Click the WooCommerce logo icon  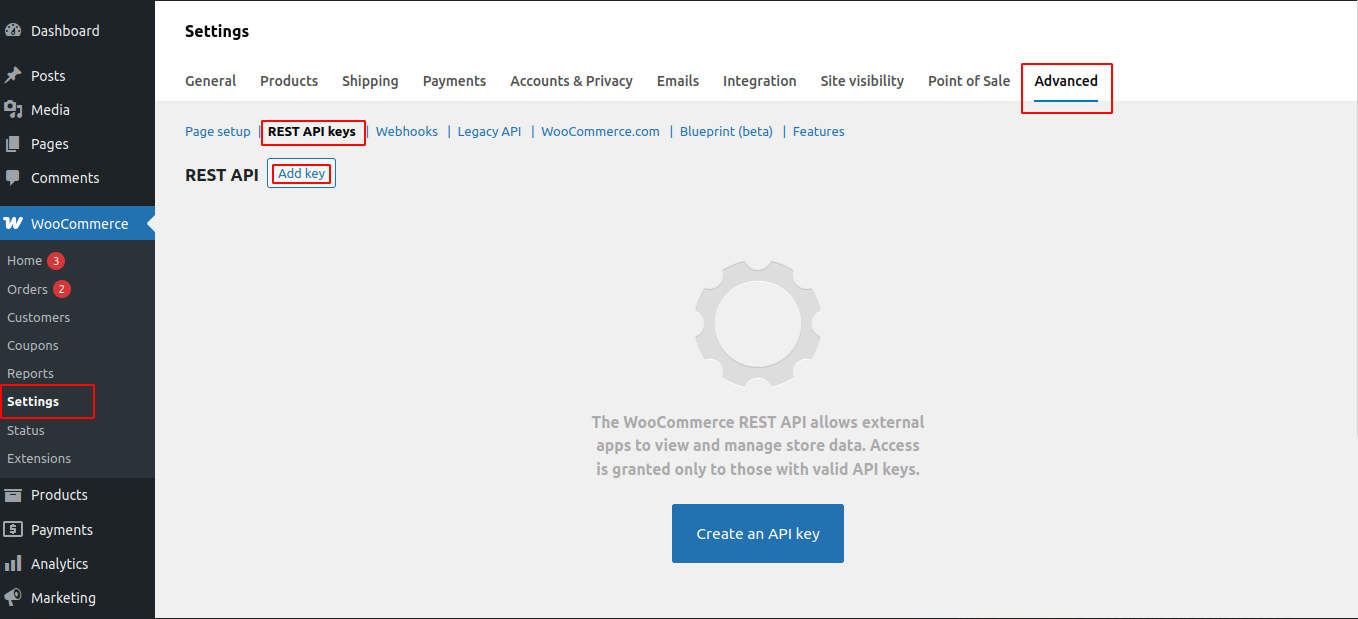(13, 224)
